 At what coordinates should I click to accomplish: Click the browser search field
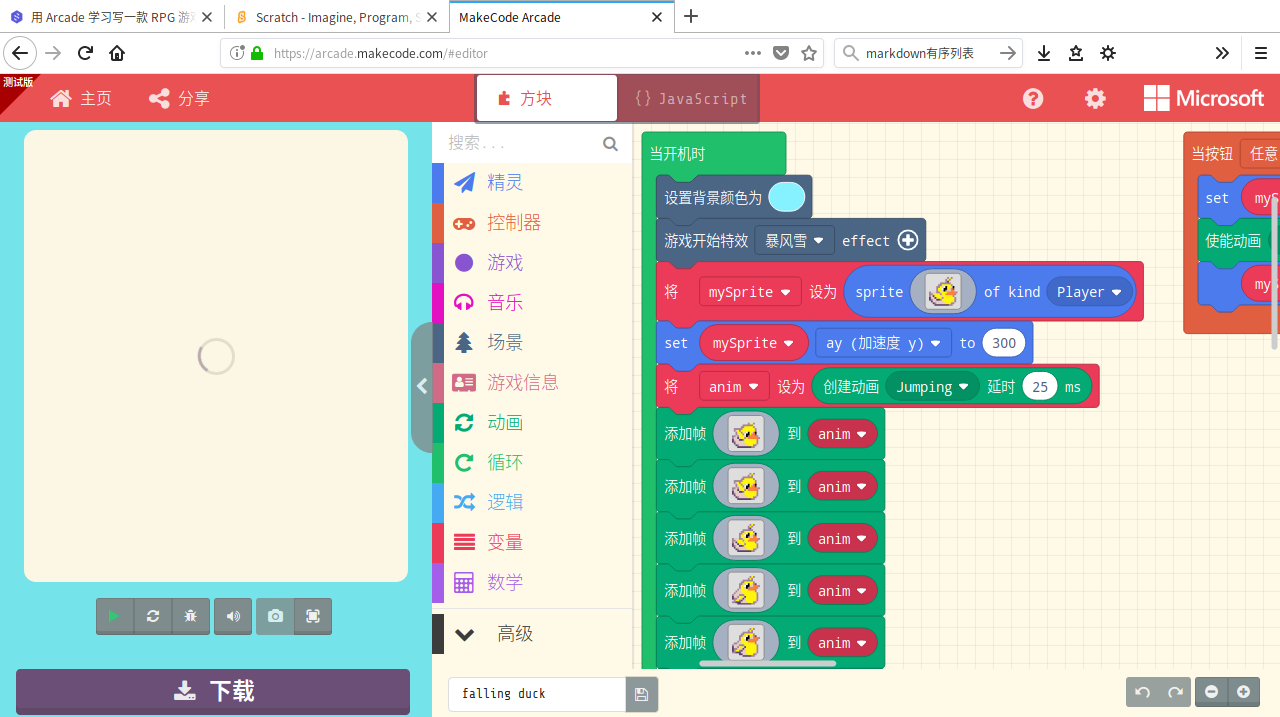[928, 53]
